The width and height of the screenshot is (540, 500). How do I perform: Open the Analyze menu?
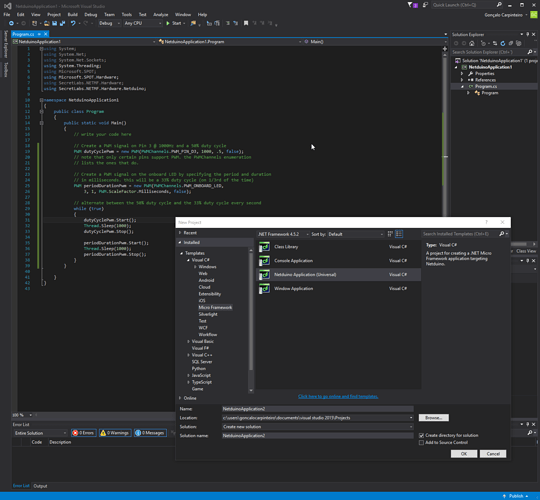pyautogui.click(x=160, y=14)
